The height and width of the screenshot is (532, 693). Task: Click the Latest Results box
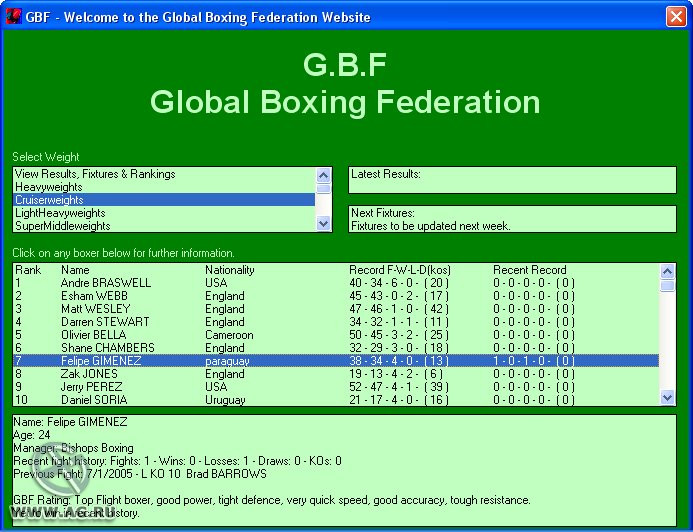point(512,180)
